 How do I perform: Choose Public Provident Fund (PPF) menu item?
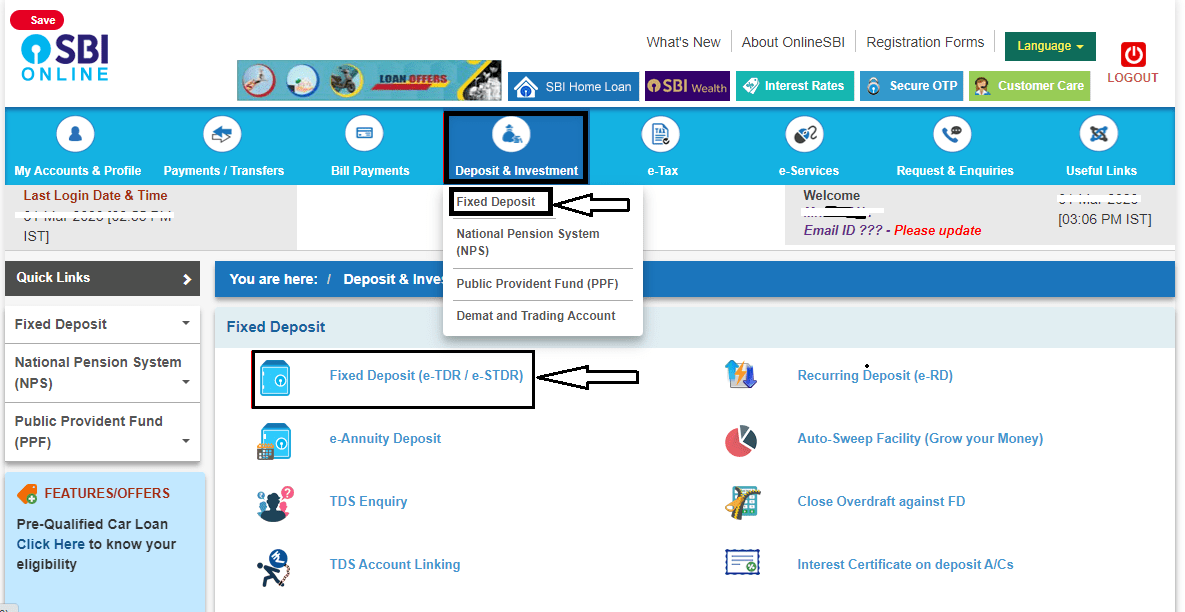(x=537, y=284)
